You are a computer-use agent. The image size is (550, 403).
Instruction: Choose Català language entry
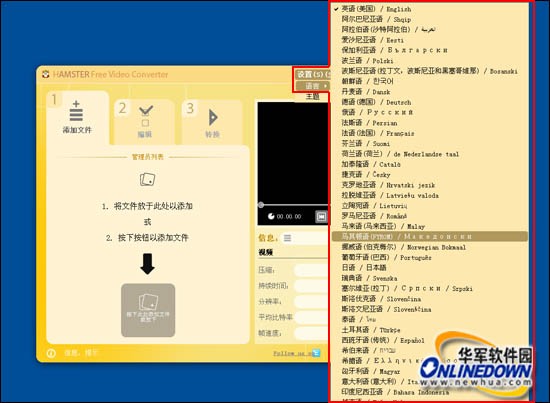pos(430,164)
